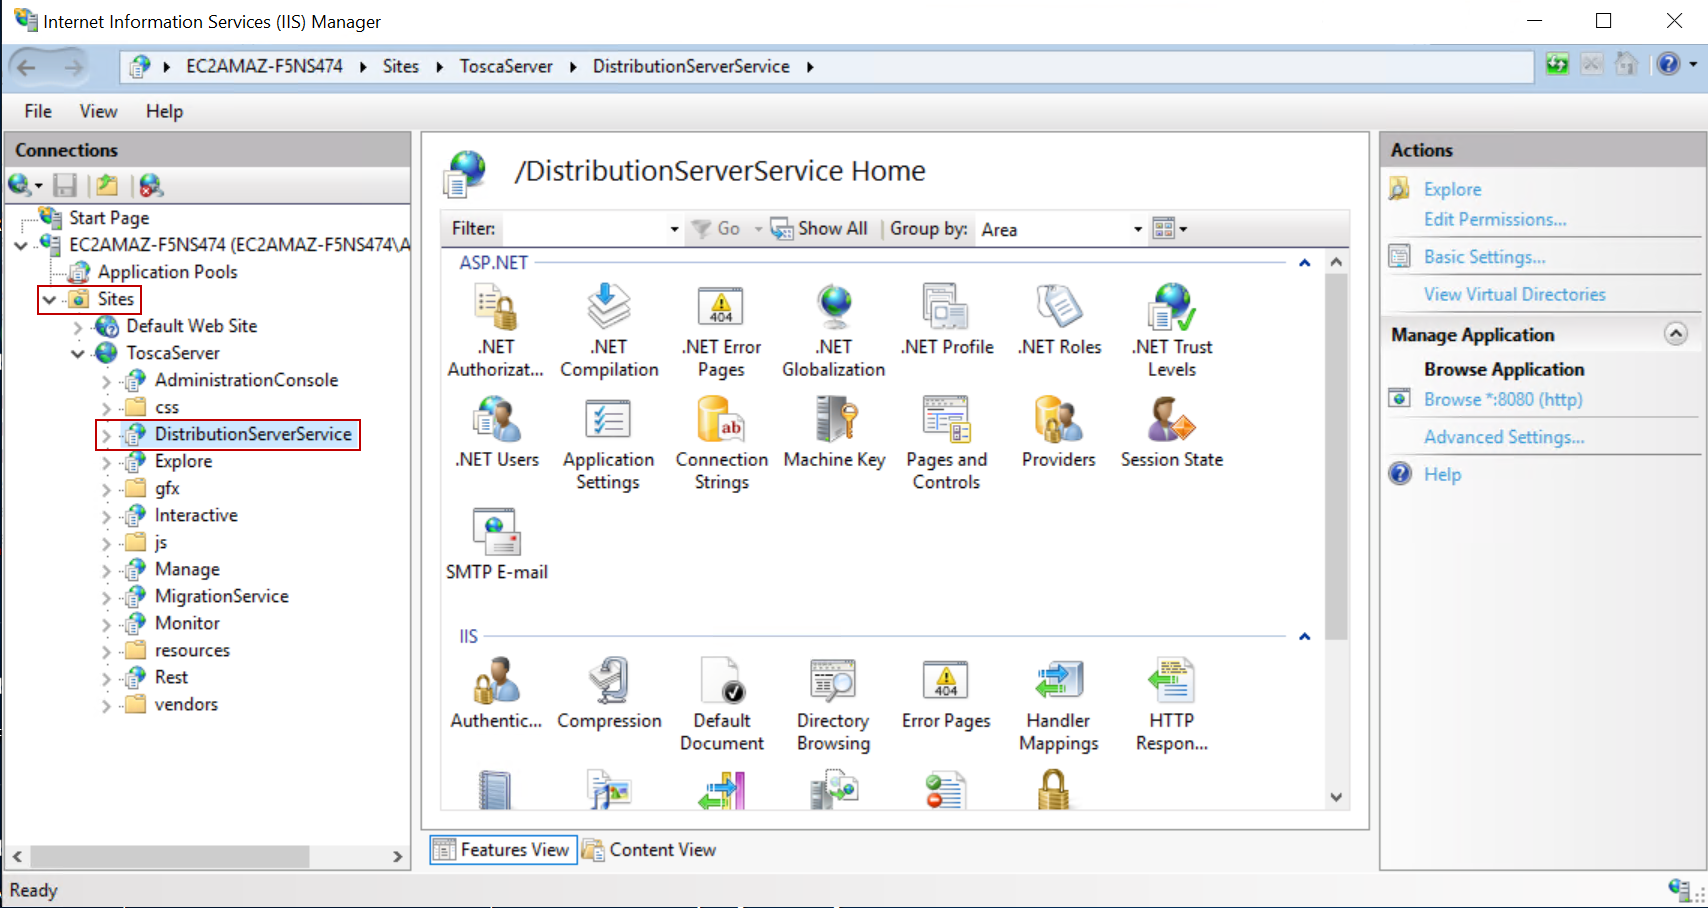The image size is (1708, 908).
Task: Expand the AdministrationConsole tree node
Action: click(106, 380)
